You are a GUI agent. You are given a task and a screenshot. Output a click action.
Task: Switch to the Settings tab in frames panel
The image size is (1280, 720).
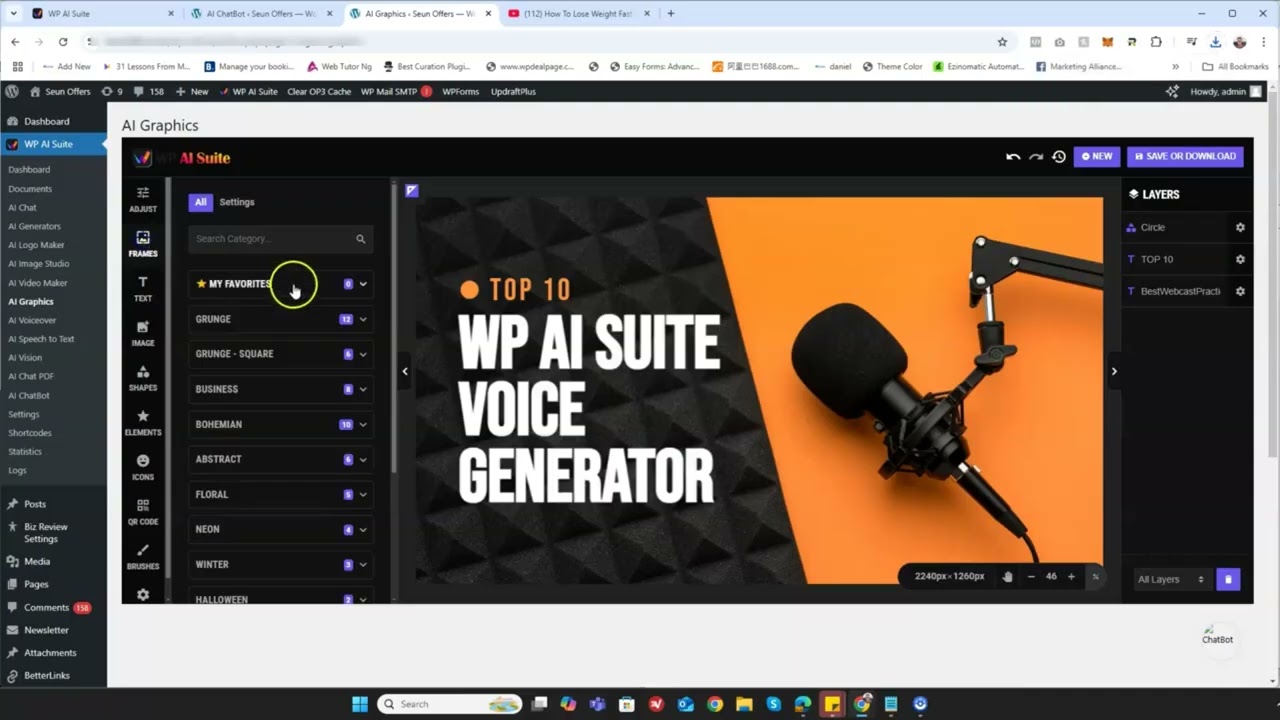click(237, 202)
